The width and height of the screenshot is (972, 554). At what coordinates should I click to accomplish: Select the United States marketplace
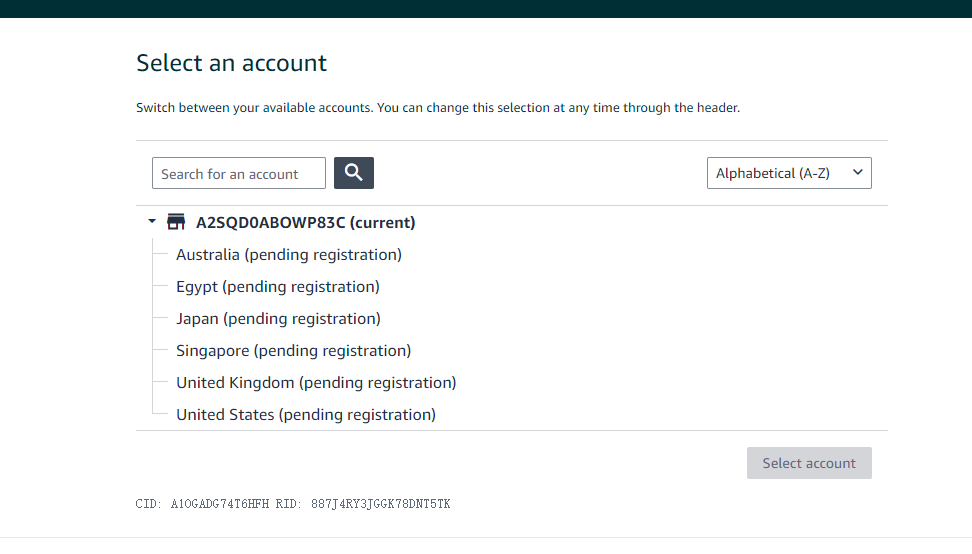305,414
